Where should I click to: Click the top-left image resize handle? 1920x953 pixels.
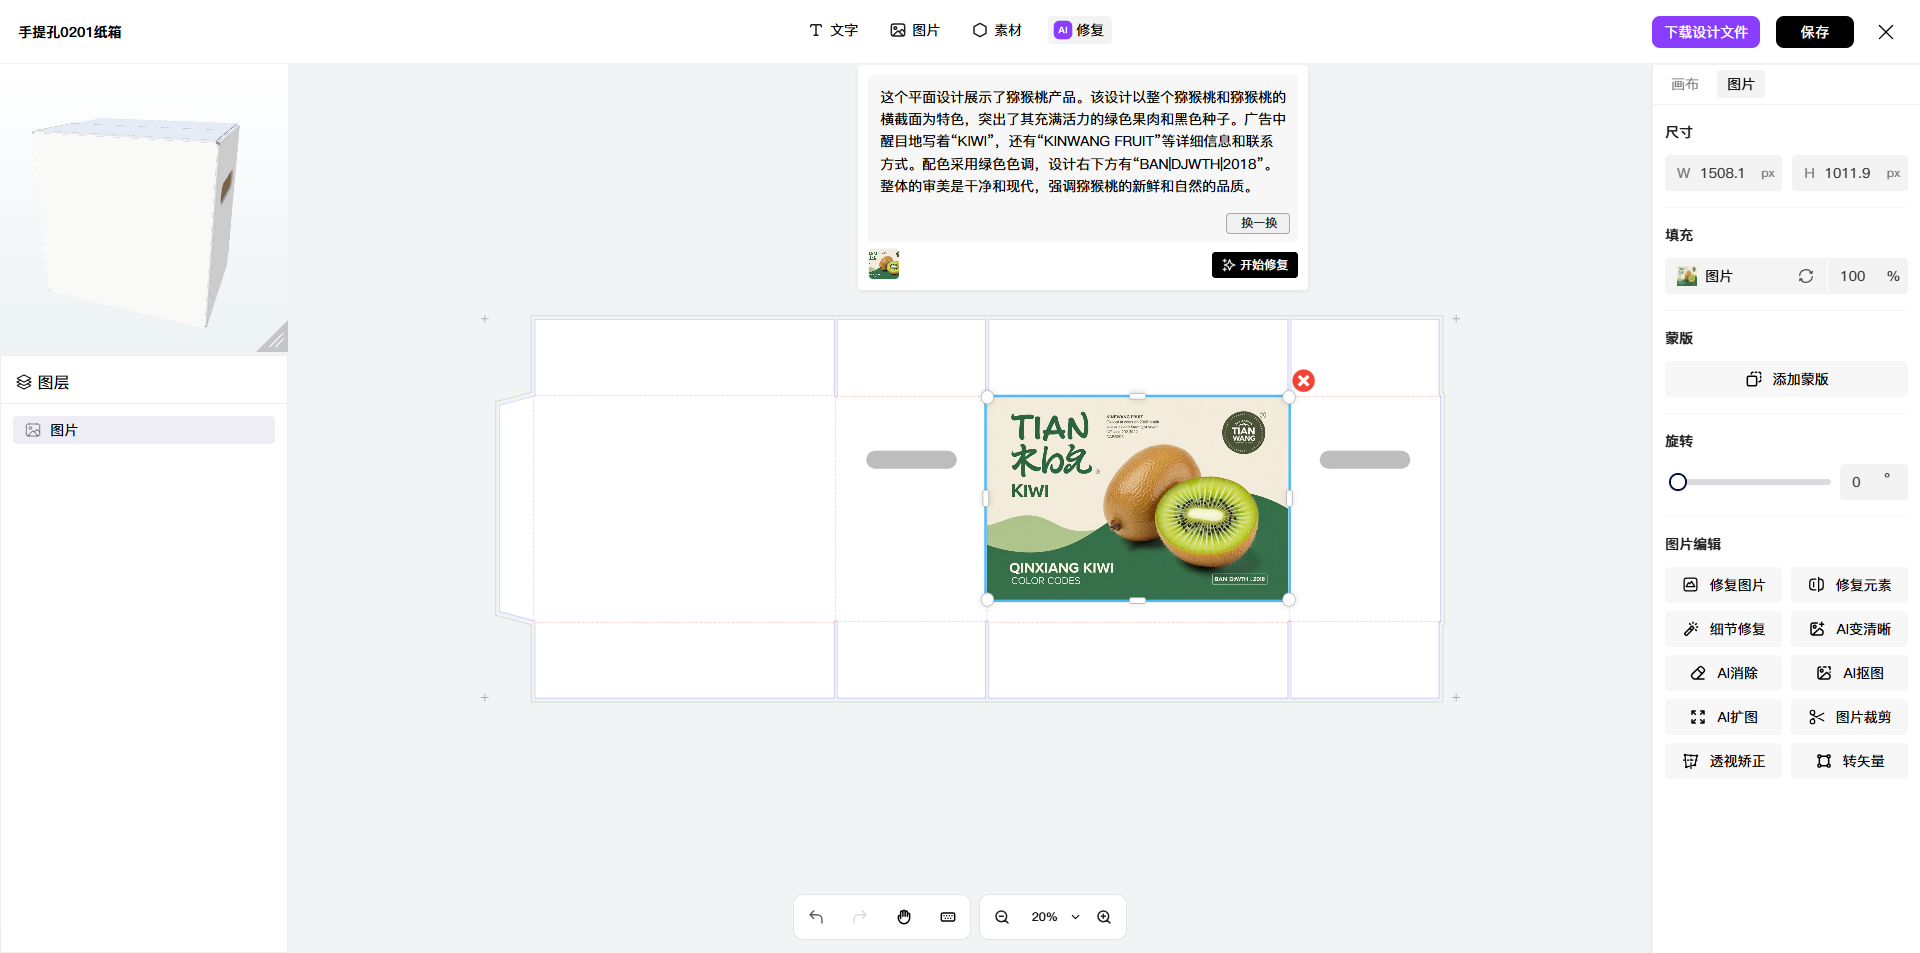pyautogui.click(x=987, y=397)
